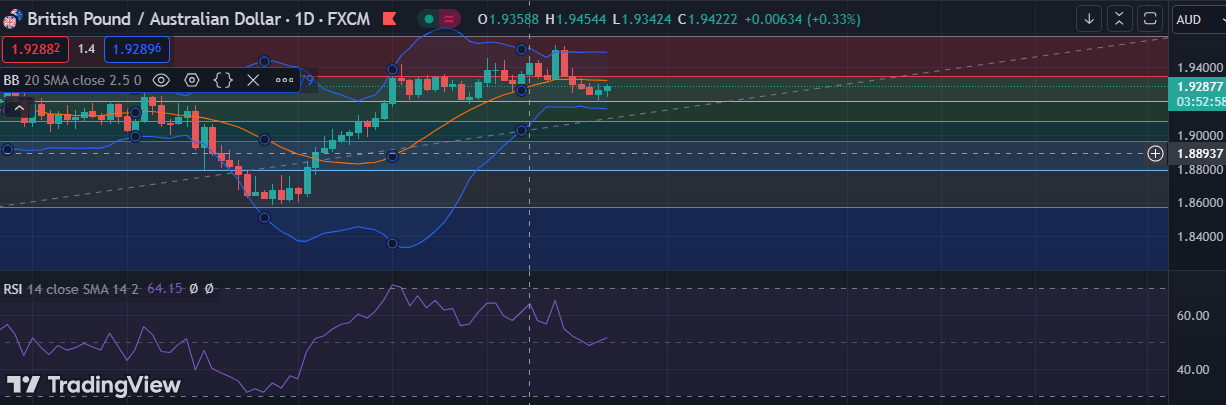Click the 1.88937 crosshair price label
The width and height of the screenshot is (1226, 405).
point(1197,153)
